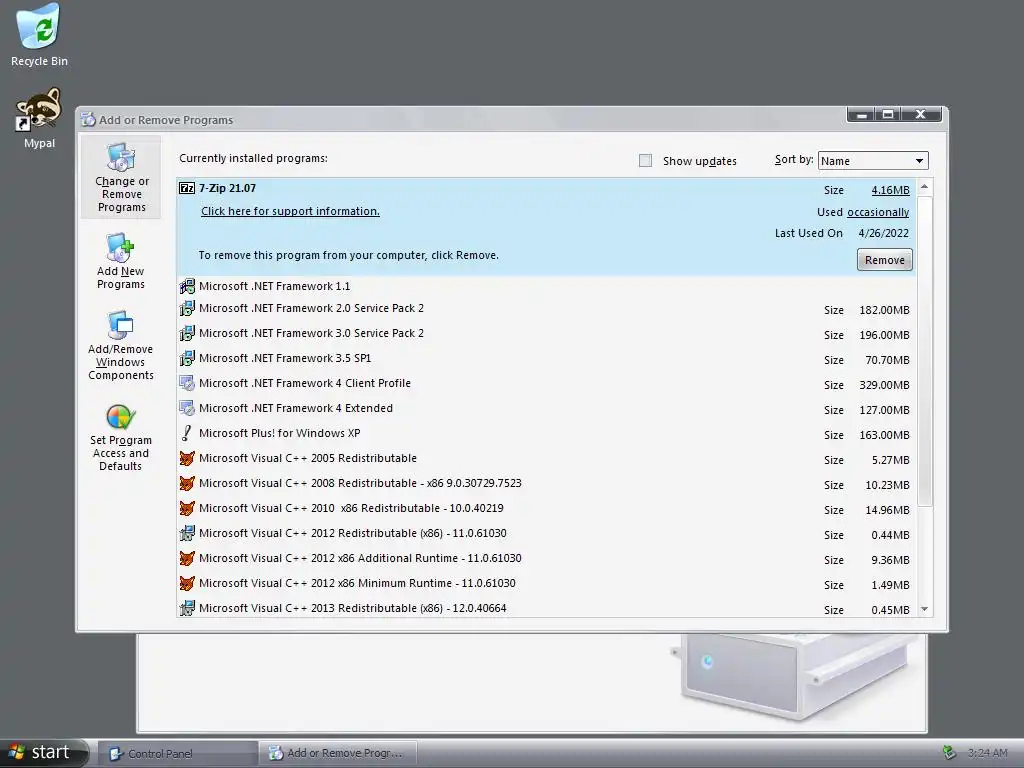
Task: Switch to Control Panel taskbar button
Action: point(176,754)
